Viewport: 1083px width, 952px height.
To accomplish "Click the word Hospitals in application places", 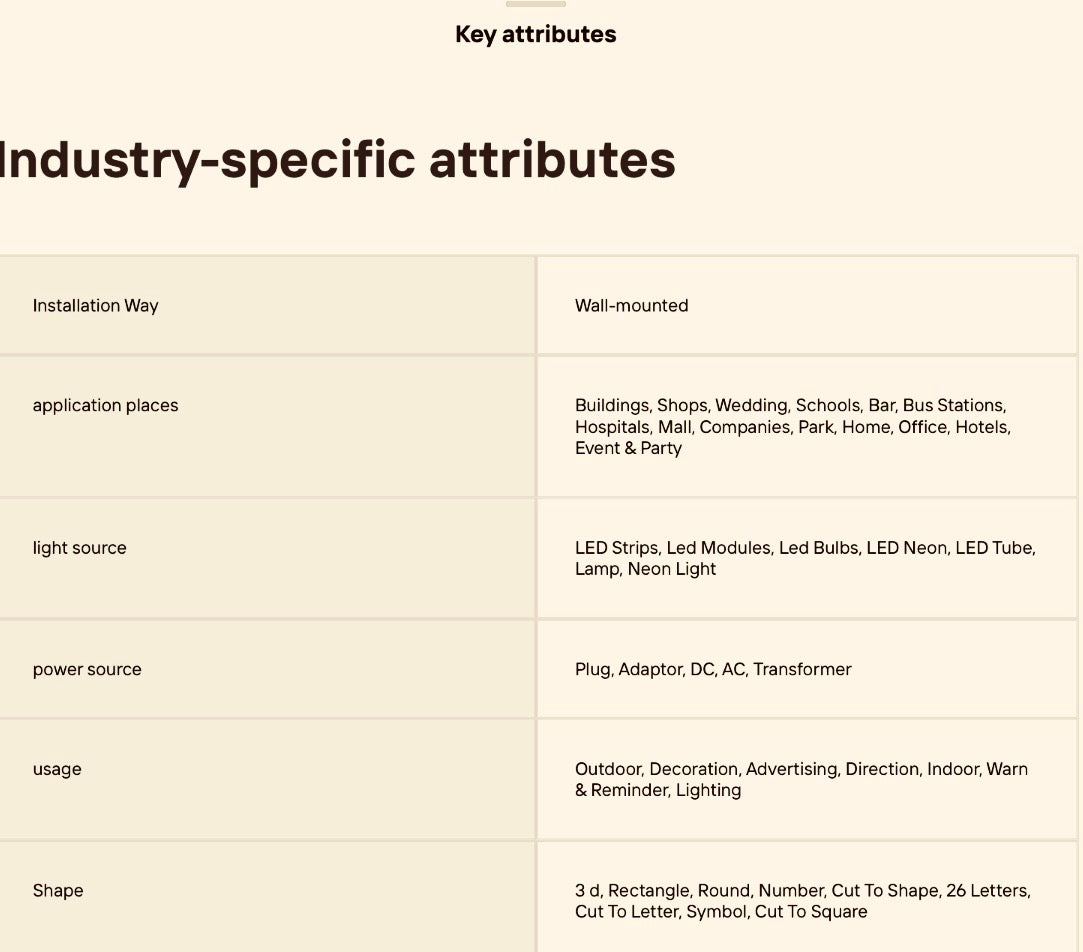I will pos(612,427).
